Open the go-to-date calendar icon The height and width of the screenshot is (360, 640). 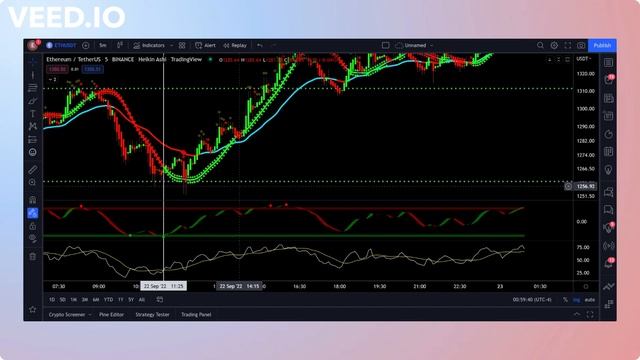(160, 300)
